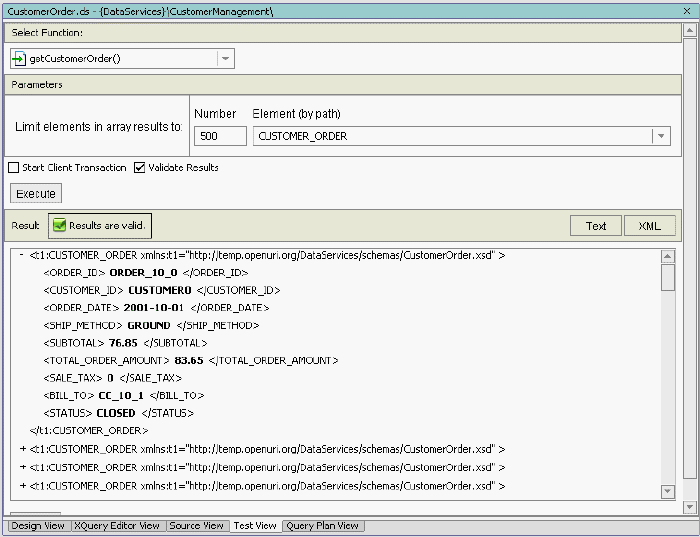This screenshot has height=537, width=700.
Task: Collapse the first CUSTOMER_ORDER node
Action: 21,255
